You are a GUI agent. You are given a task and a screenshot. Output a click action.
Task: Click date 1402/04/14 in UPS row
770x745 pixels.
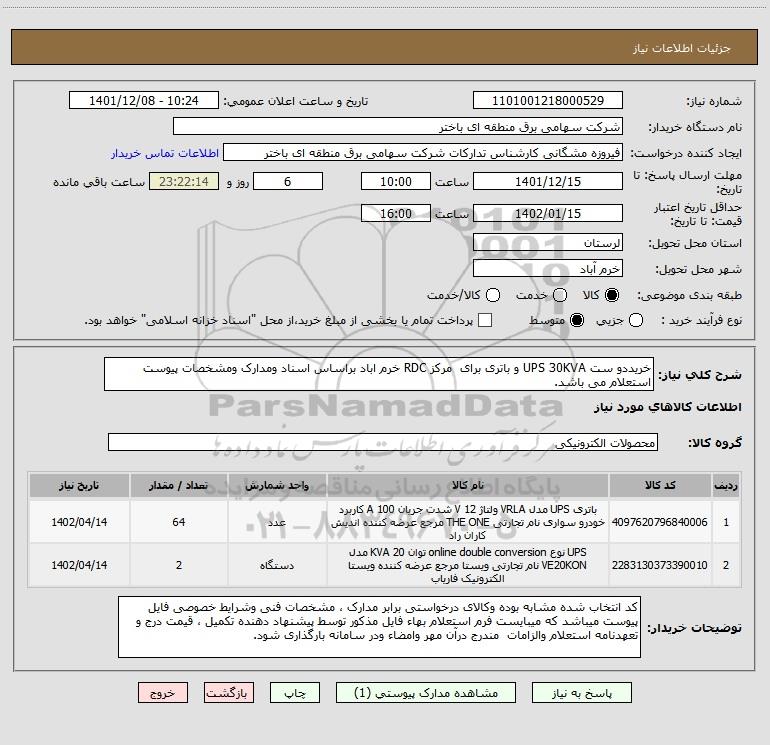pyautogui.click(x=79, y=565)
